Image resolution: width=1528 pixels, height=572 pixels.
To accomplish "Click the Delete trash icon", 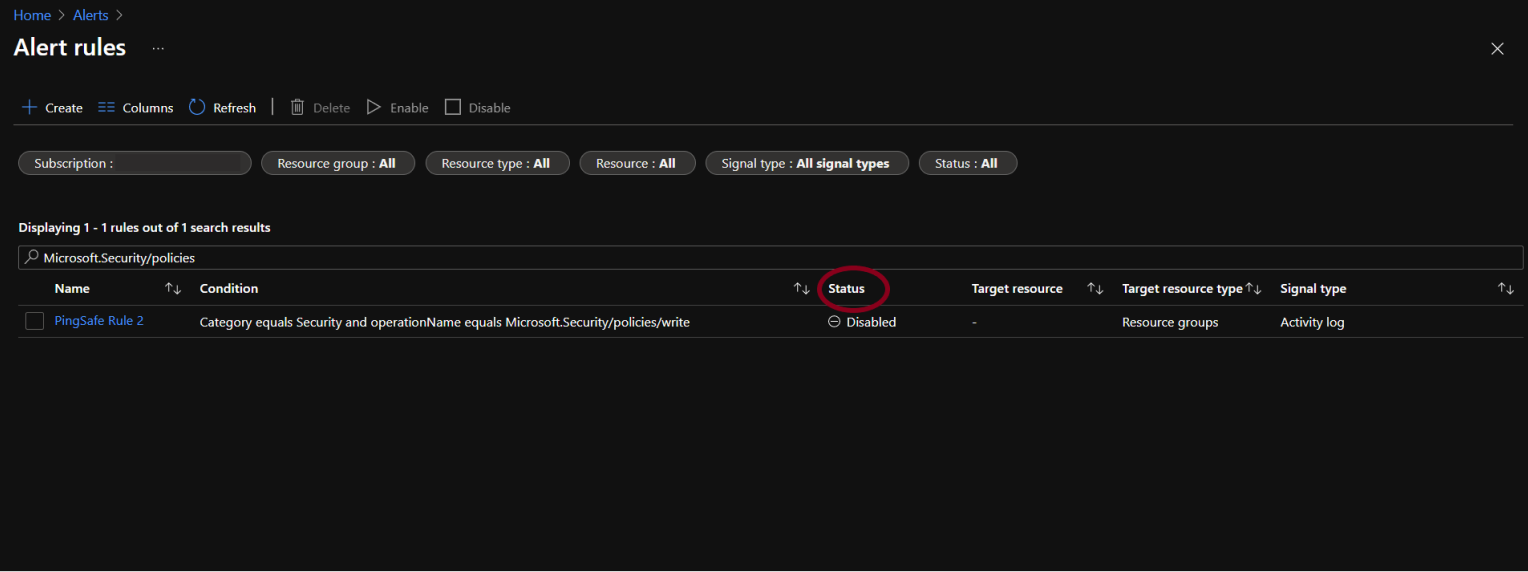I will pos(297,107).
